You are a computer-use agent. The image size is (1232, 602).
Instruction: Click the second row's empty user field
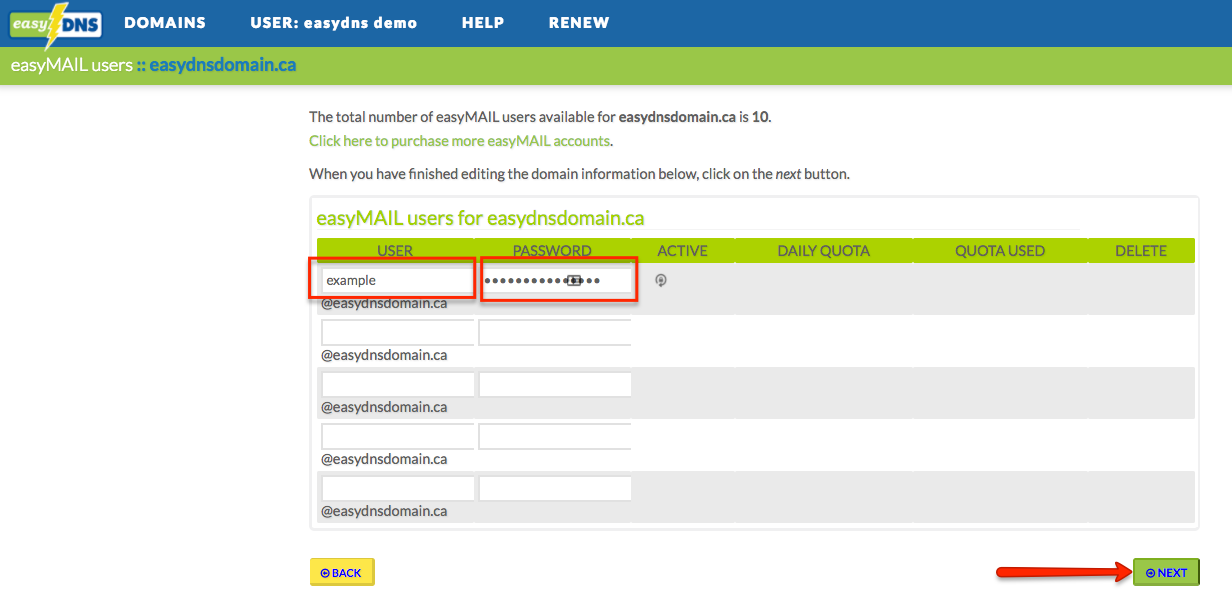click(397, 332)
